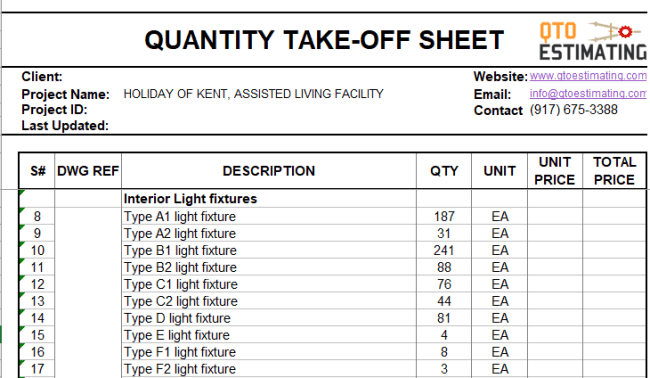The height and width of the screenshot is (378, 650).
Task: Click the QTO Estimating logo
Action: [593, 41]
